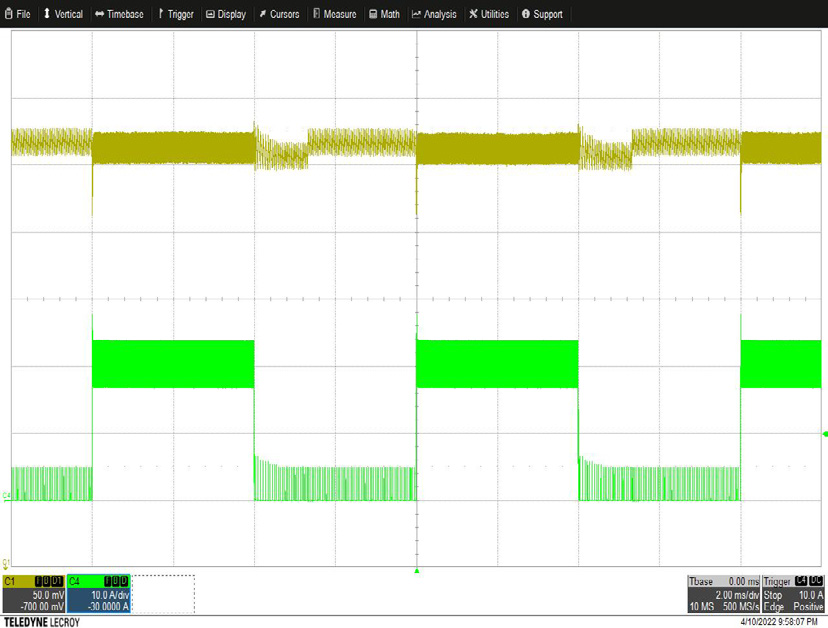
Task: Open the Analysis menu
Action: [434, 14]
